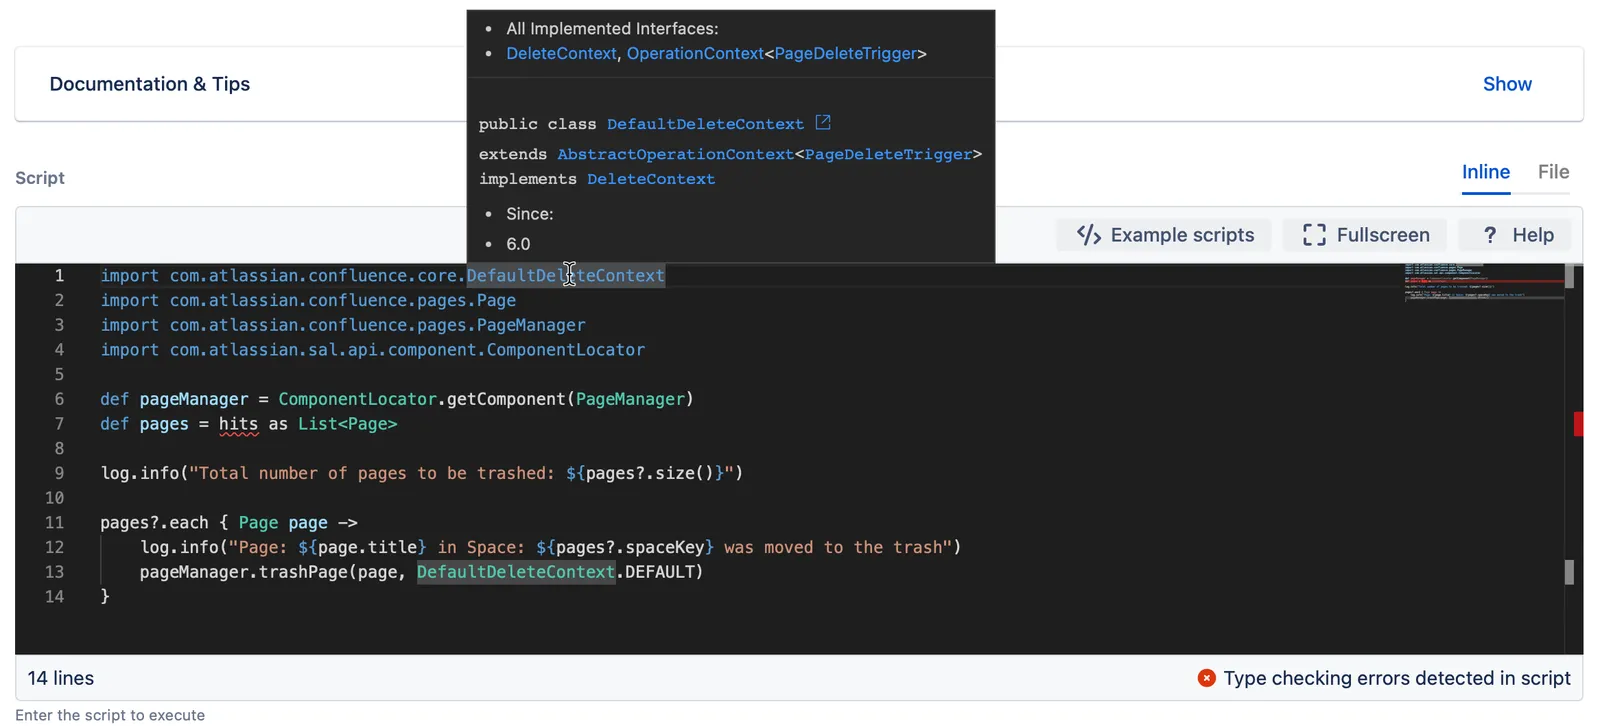The height and width of the screenshot is (726, 1600).
Task: Click the import on line 4 ComponentLocator
Action: (x=566, y=350)
